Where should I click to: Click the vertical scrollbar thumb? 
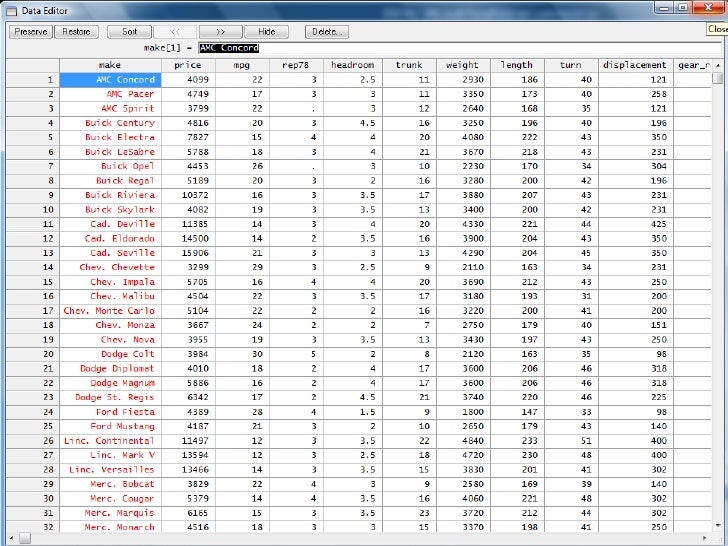(x=718, y=78)
